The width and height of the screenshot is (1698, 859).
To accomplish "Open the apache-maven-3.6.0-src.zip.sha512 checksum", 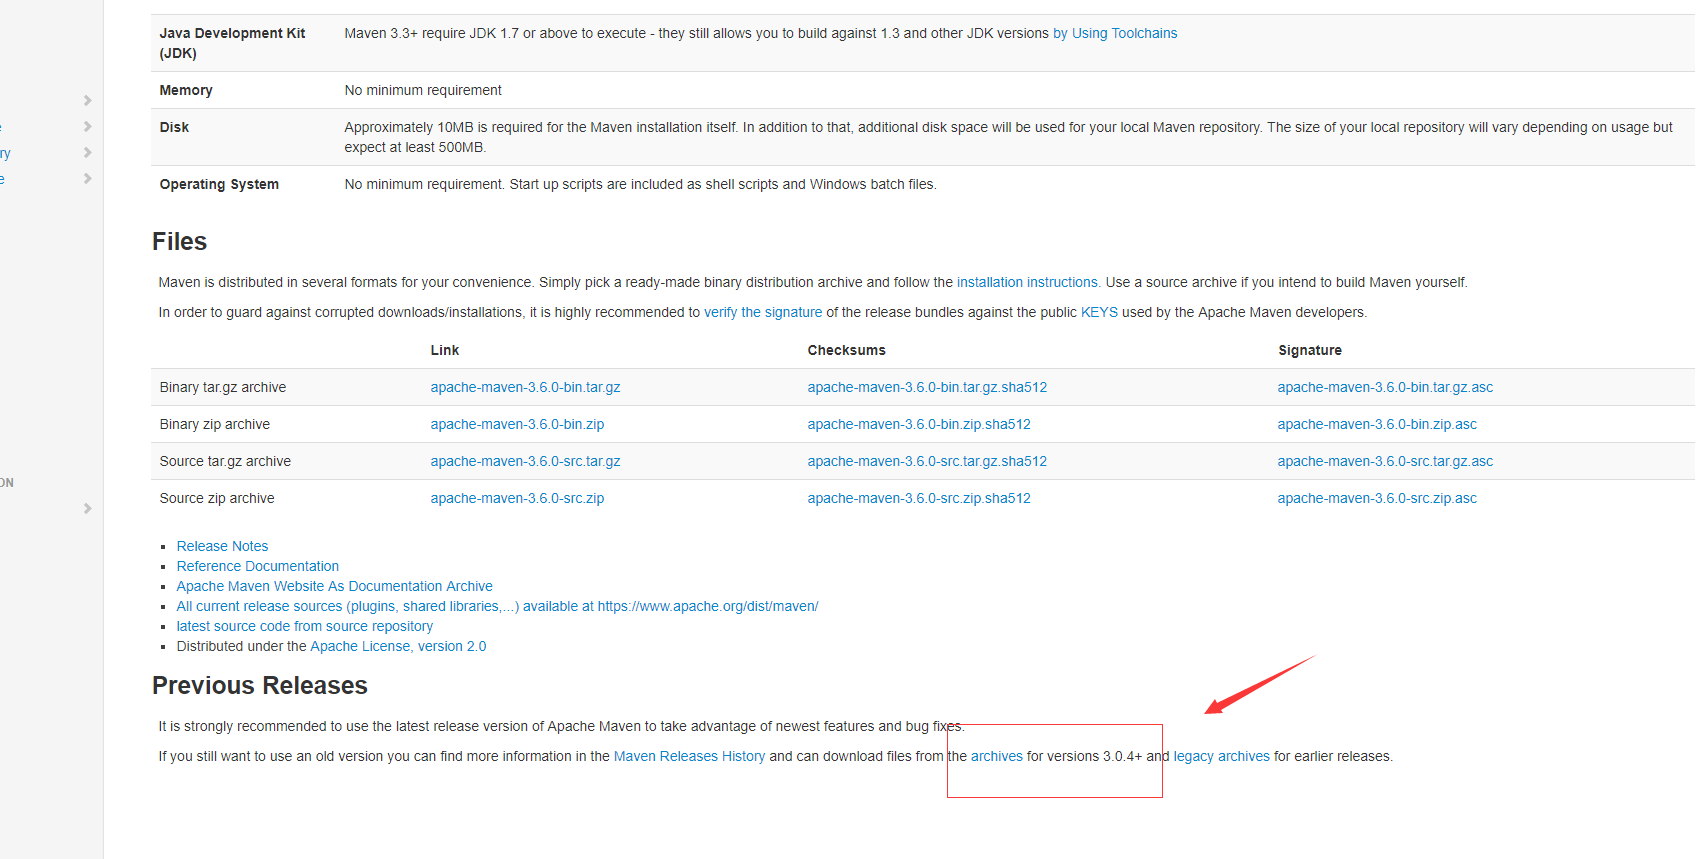I will (x=919, y=498).
